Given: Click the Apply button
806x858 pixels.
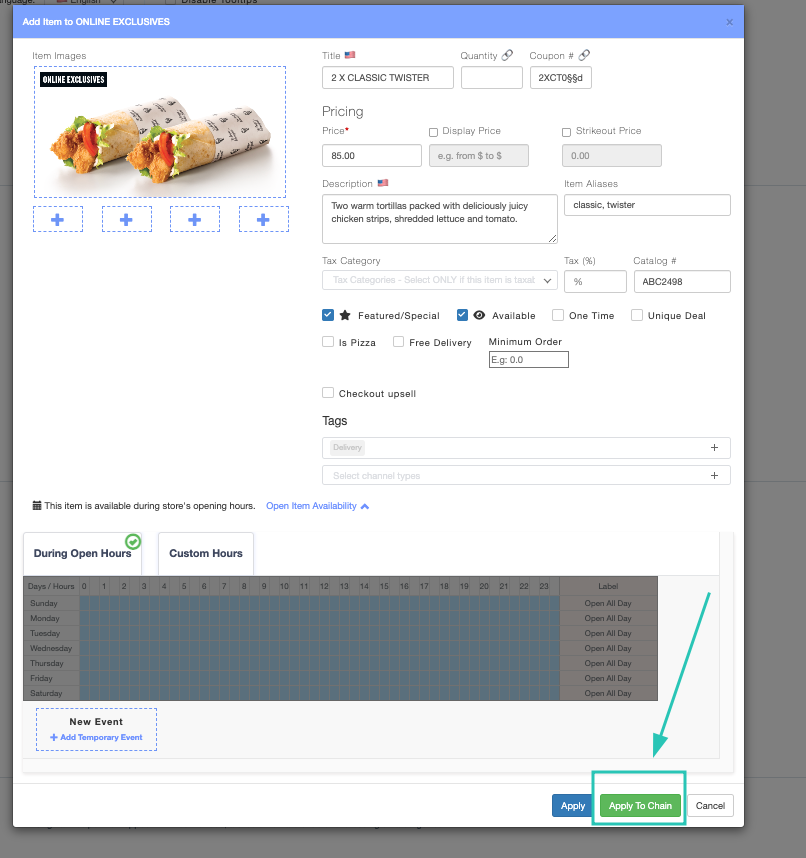Looking at the screenshot, I should pos(572,805).
